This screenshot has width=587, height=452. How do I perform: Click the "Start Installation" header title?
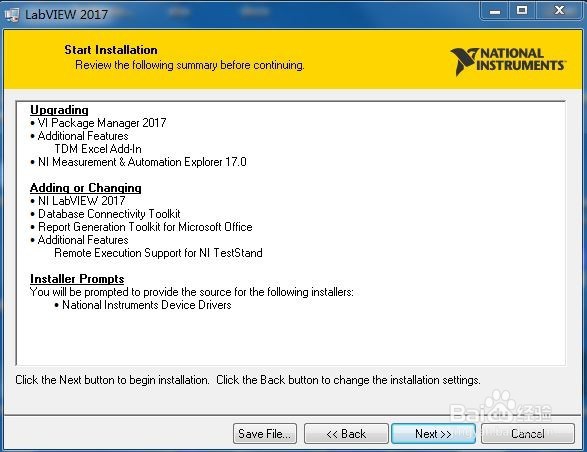tap(111, 50)
